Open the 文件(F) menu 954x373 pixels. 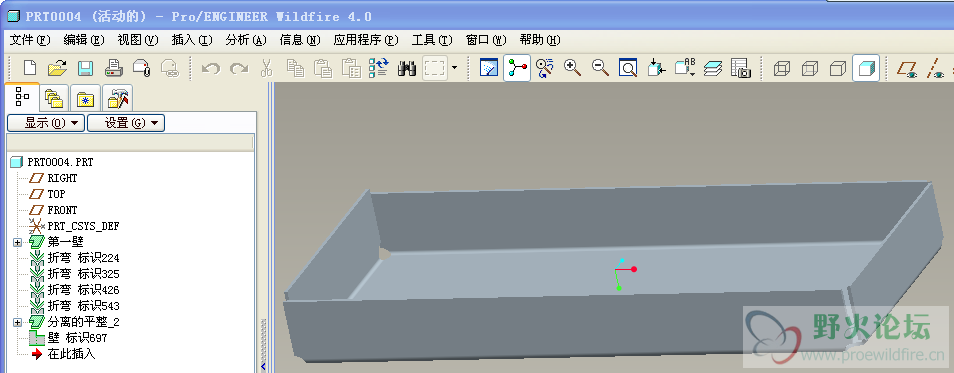click(x=30, y=40)
